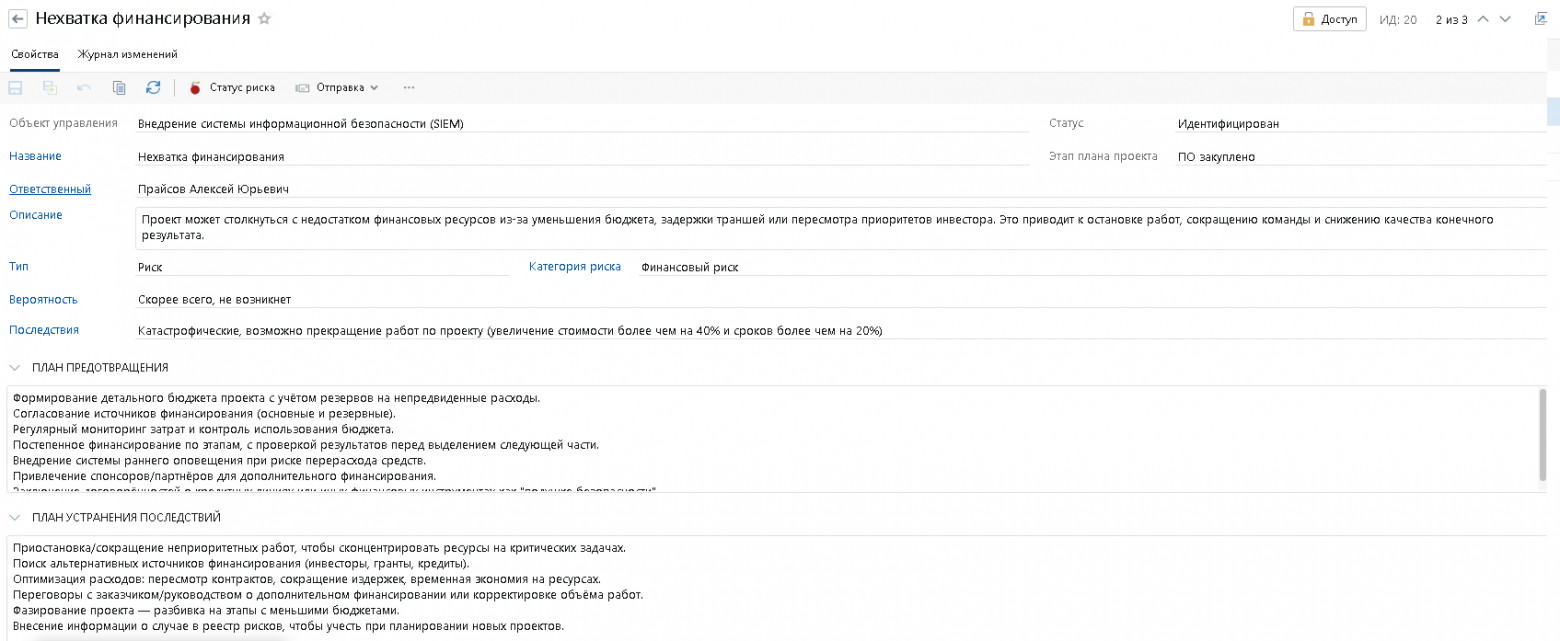Click the Статус риска bomb icon

(196, 88)
